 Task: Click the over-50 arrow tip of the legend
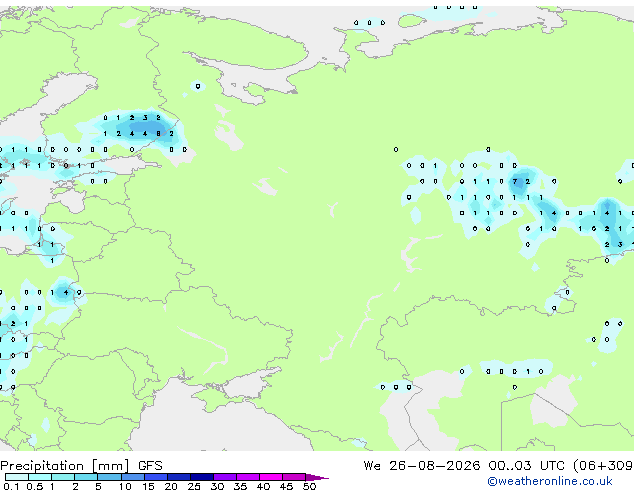(x=317, y=477)
